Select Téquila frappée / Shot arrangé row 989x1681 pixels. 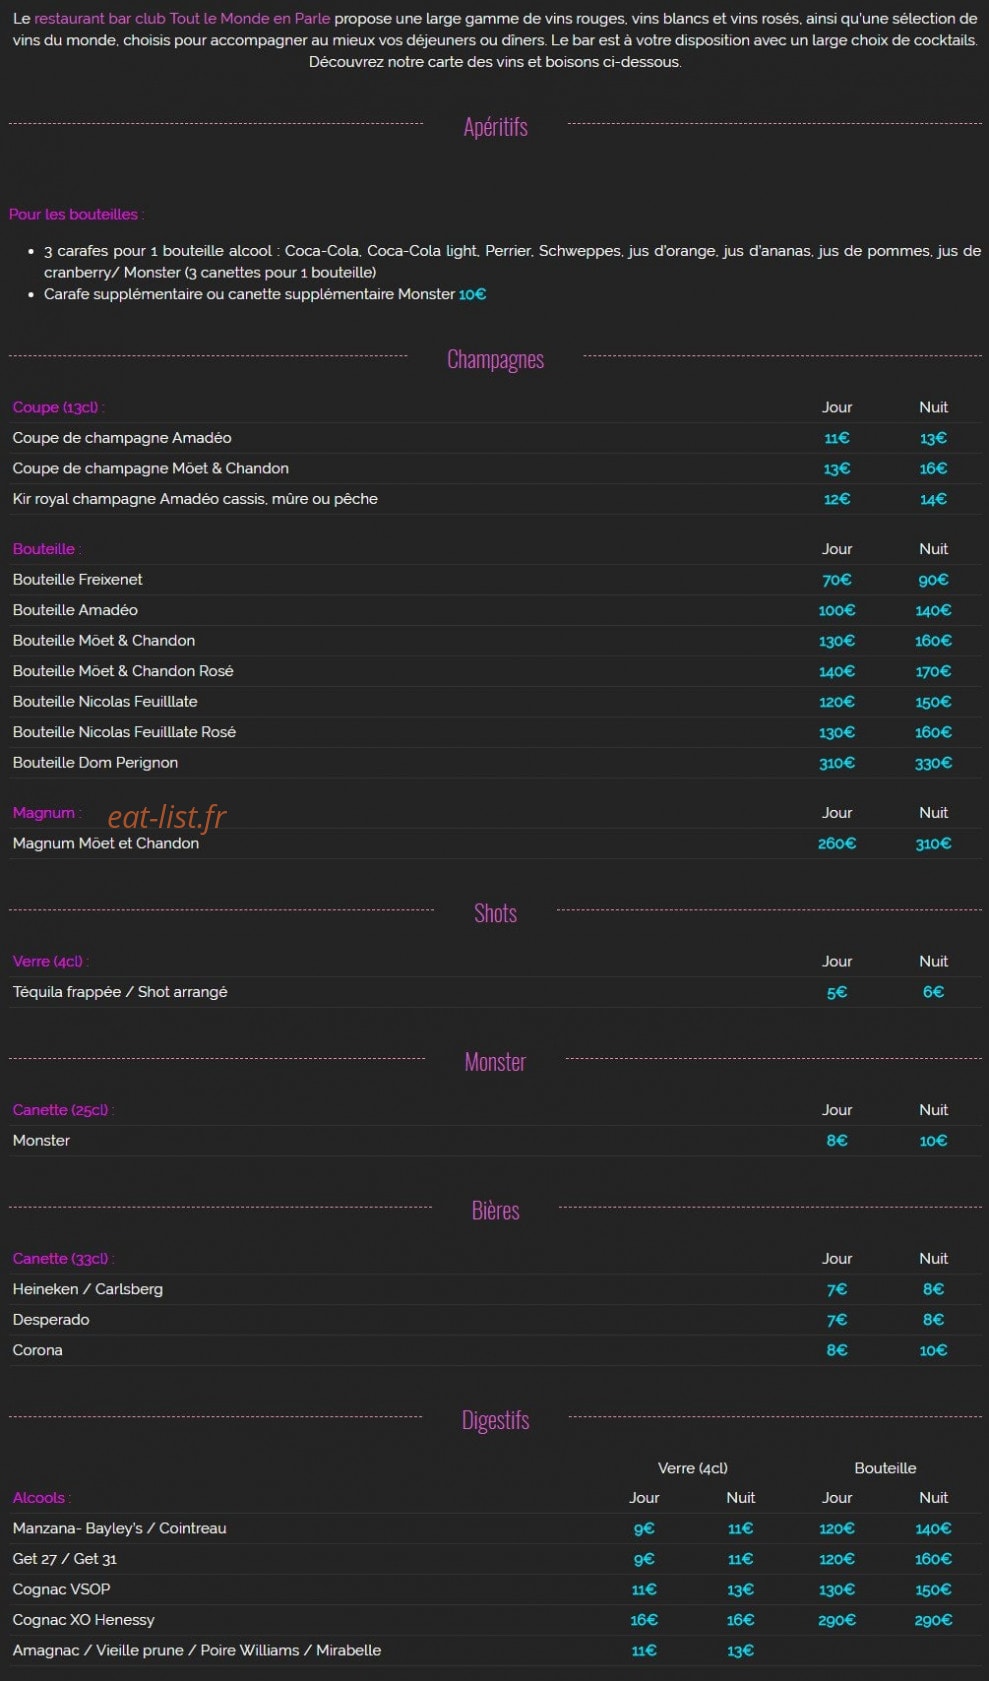click(495, 992)
